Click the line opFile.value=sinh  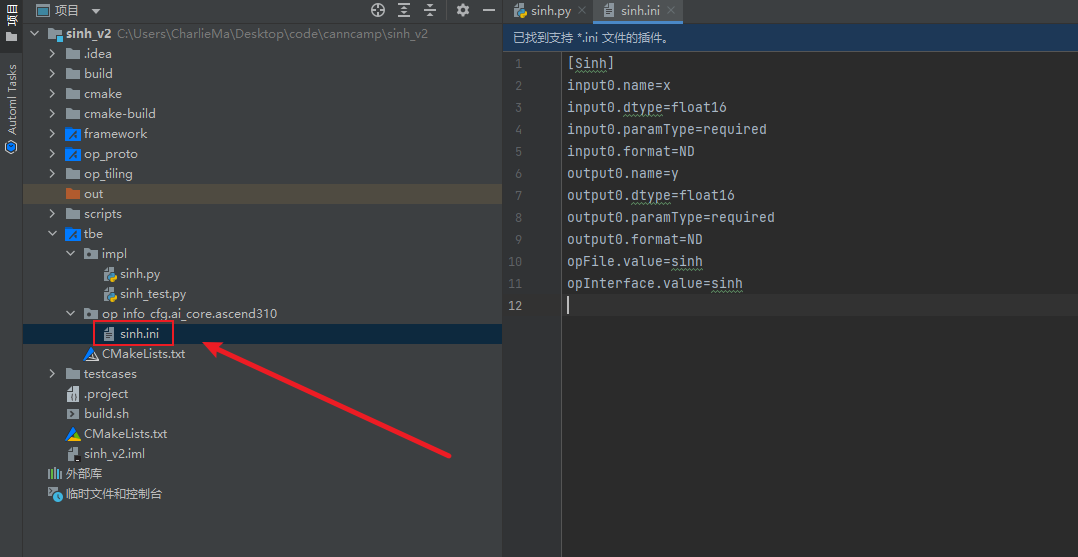pyautogui.click(x=635, y=262)
